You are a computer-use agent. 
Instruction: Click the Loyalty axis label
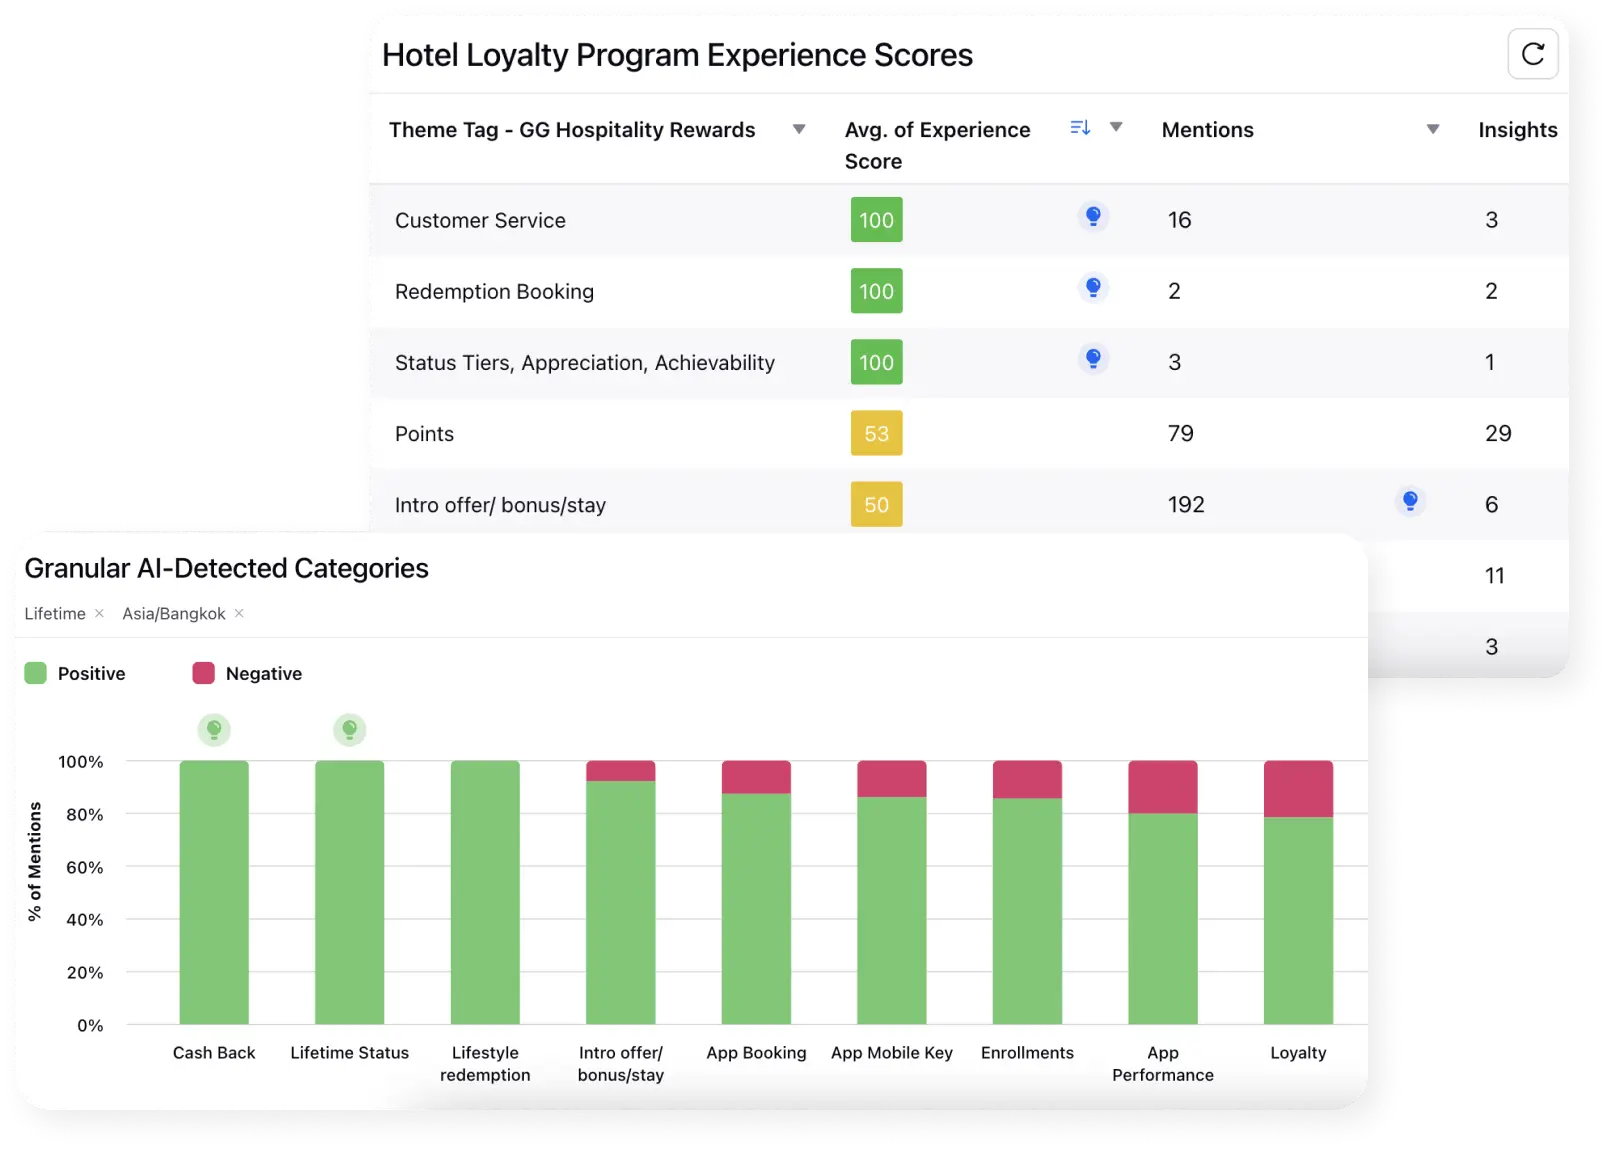point(1298,1053)
